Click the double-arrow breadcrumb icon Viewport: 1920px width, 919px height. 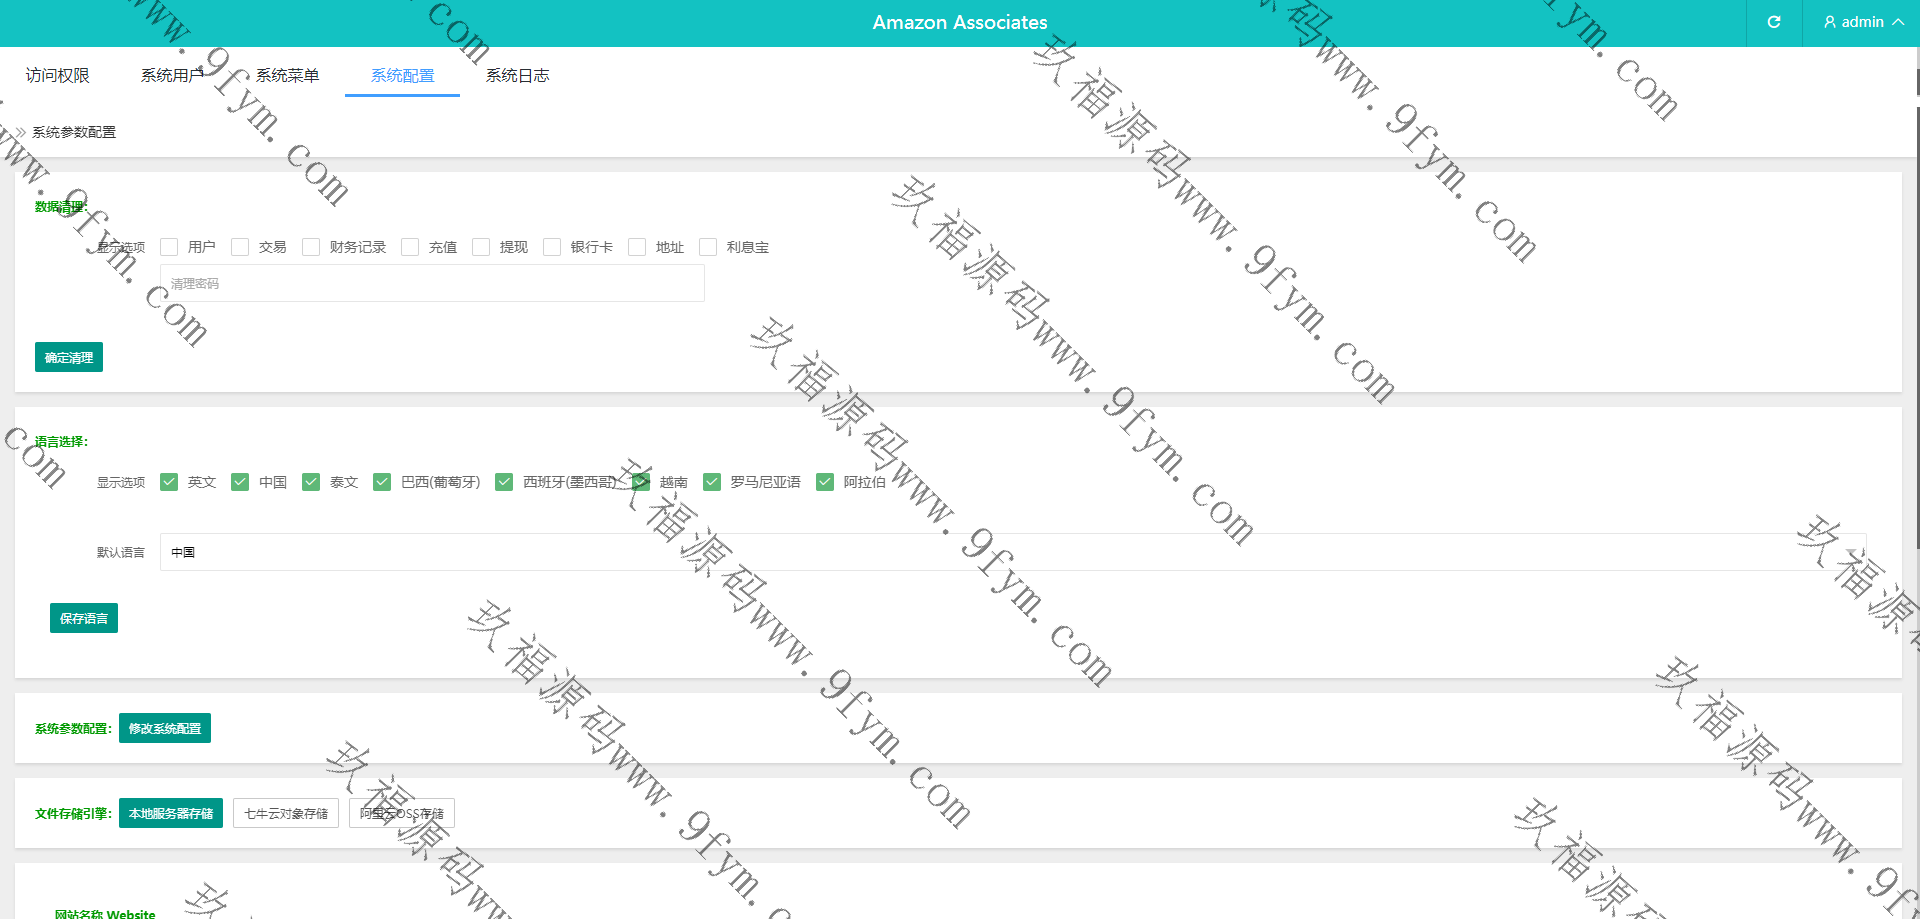[x=21, y=132]
